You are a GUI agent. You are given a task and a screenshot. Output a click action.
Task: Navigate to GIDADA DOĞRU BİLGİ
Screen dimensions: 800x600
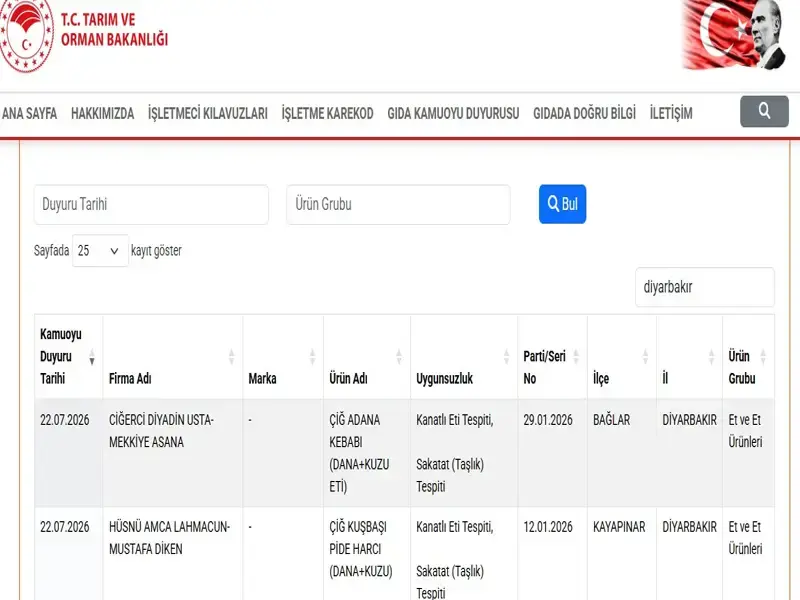(x=585, y=113)
